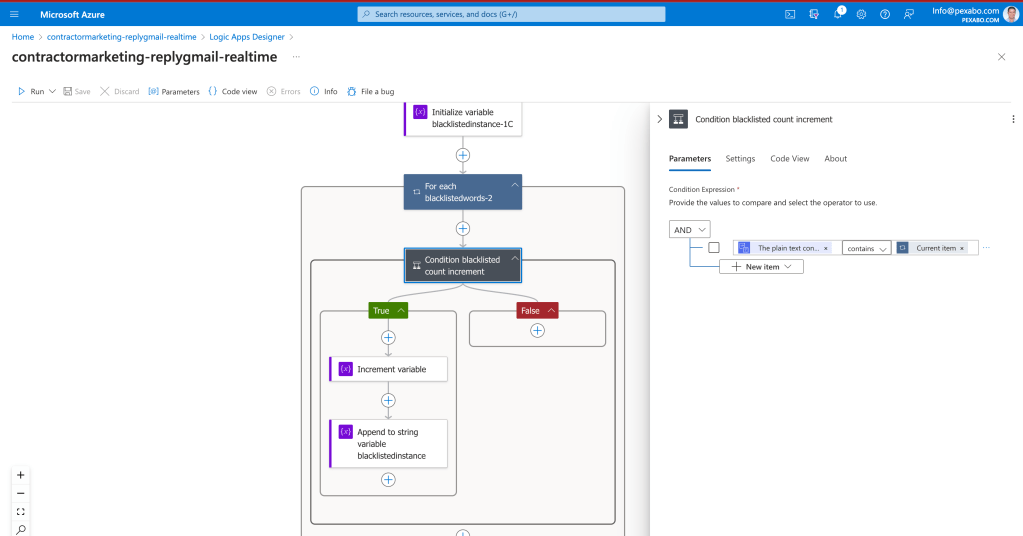The height and width of the screenshot is (536, 1023).
Task: Click the Microsoft Azure logo text
Action: (72, 14)
